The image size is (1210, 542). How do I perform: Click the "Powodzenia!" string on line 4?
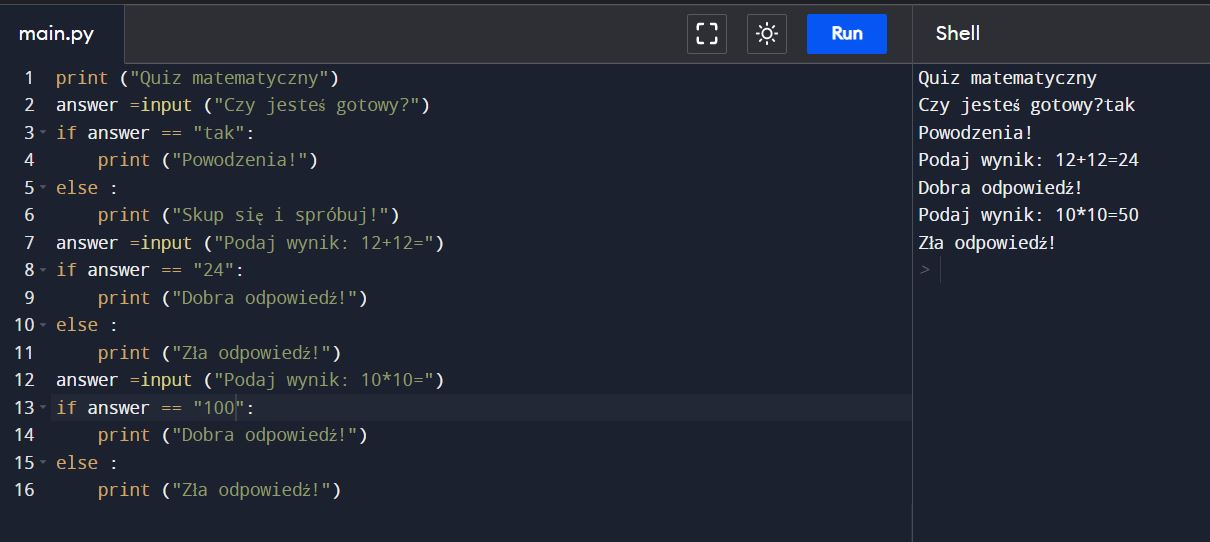(240, 160)
